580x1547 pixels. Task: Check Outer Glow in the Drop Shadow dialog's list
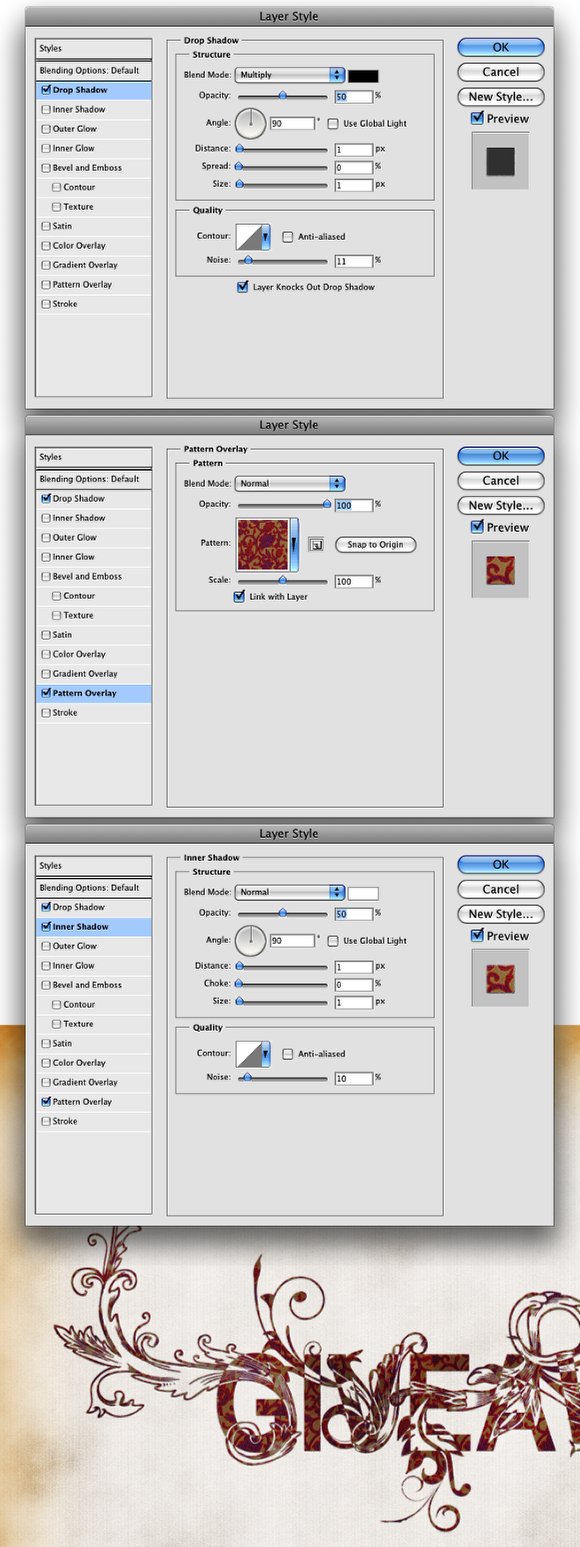(x=46, y=129)
